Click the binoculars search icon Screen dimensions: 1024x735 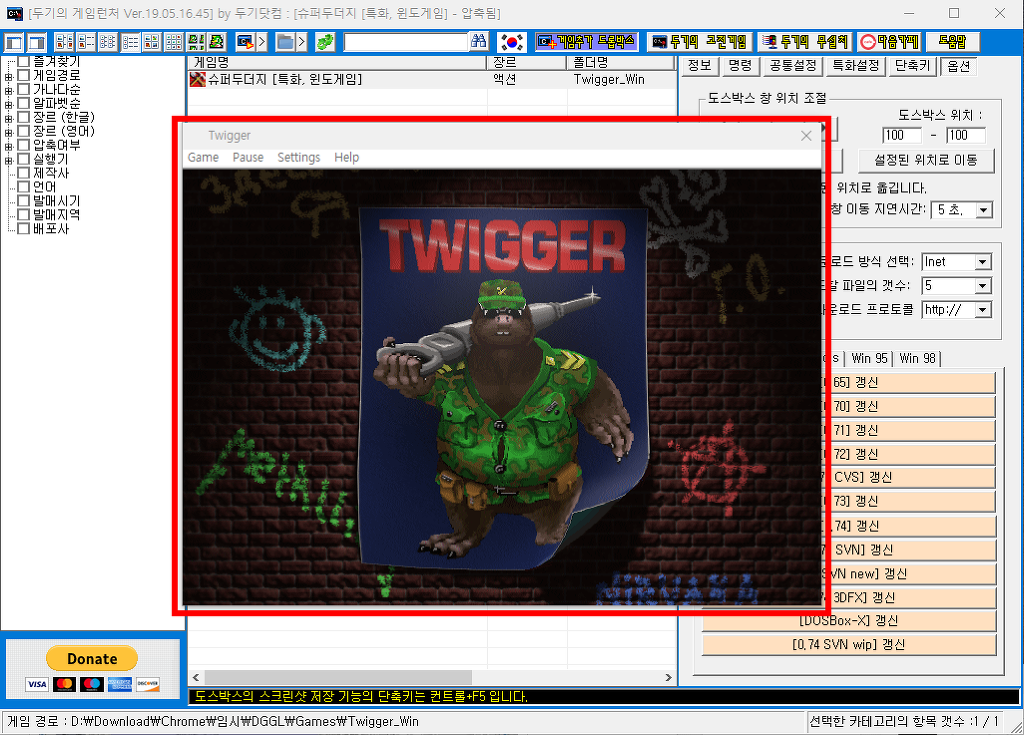point(479,42)
